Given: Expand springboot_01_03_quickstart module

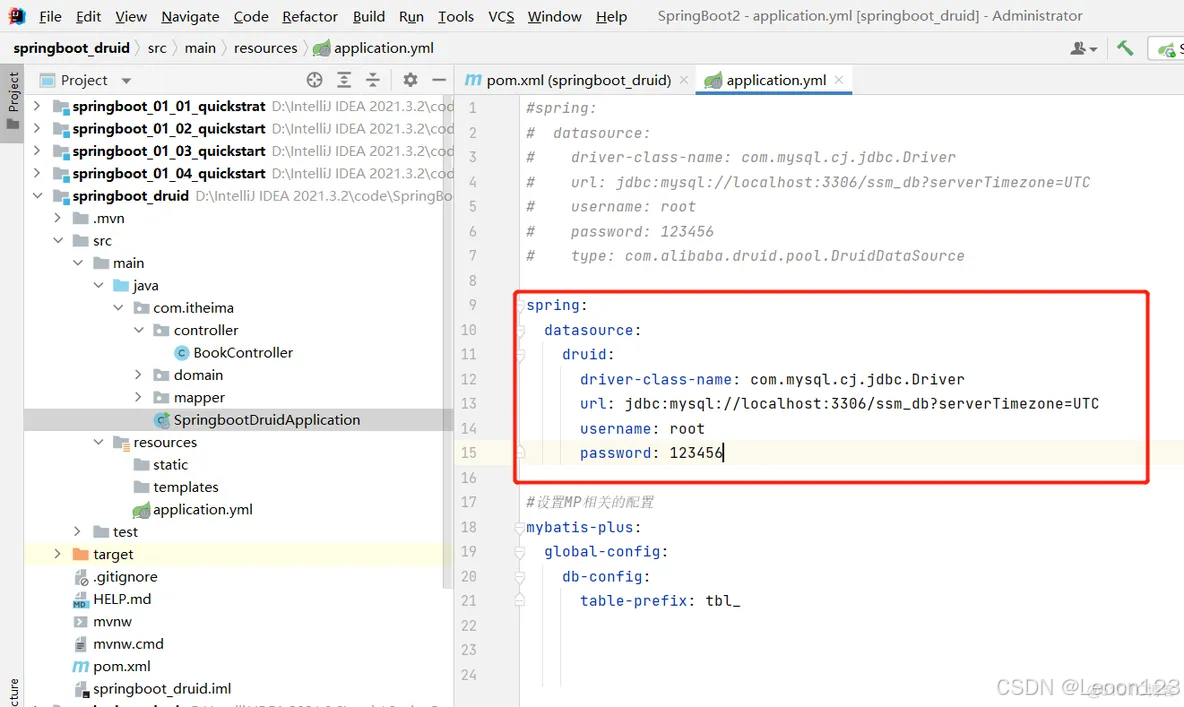Looking at the screenshot, I should 37,150.
